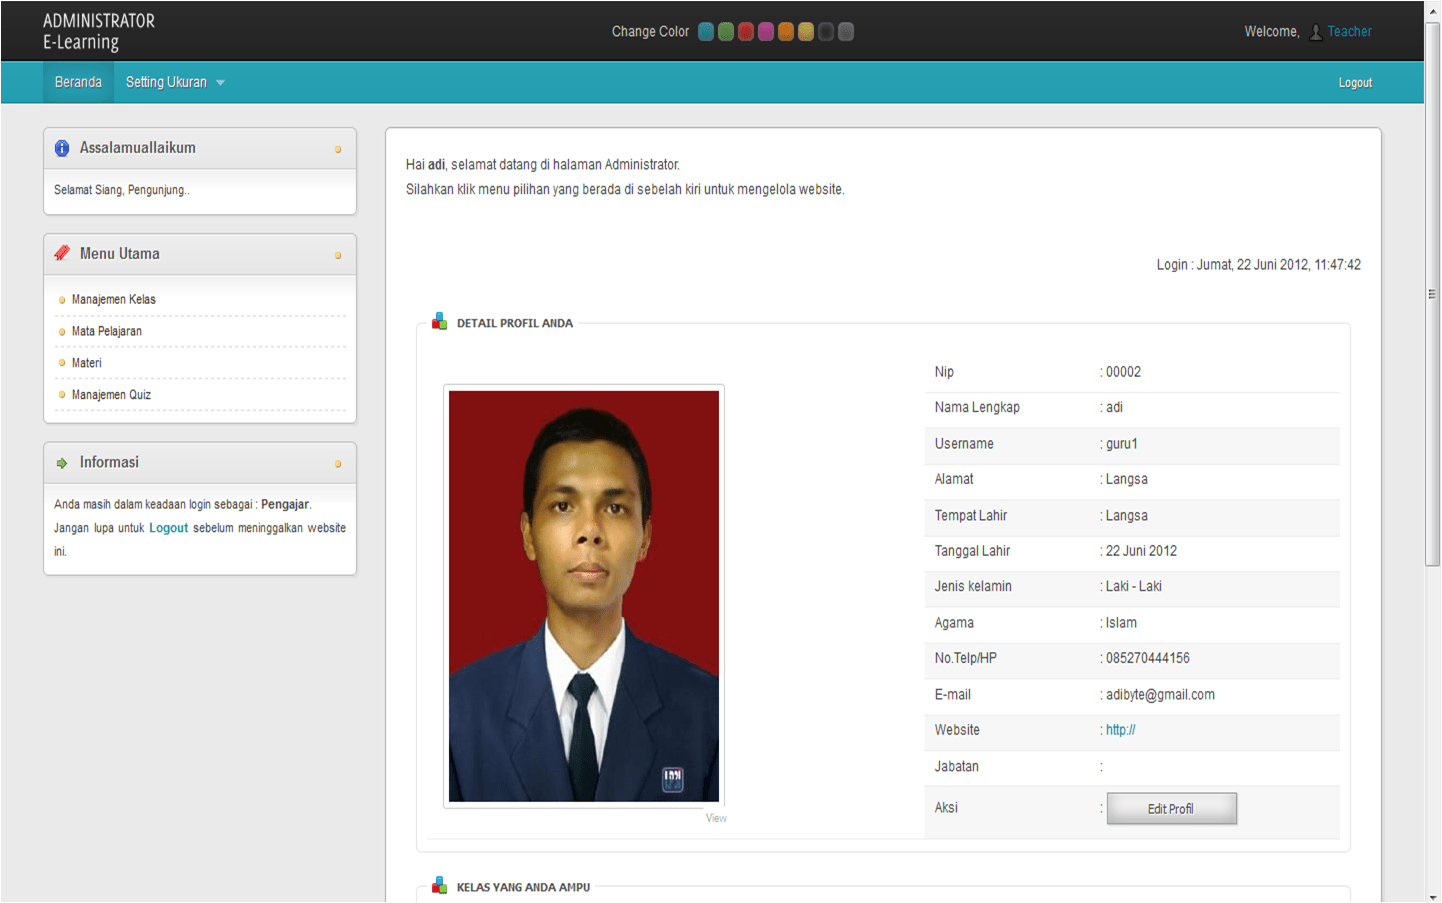Click the Jenis kelamin value Laki - Laki
This screenshot has width=1442, height=903.
[x=1134, y=586]
